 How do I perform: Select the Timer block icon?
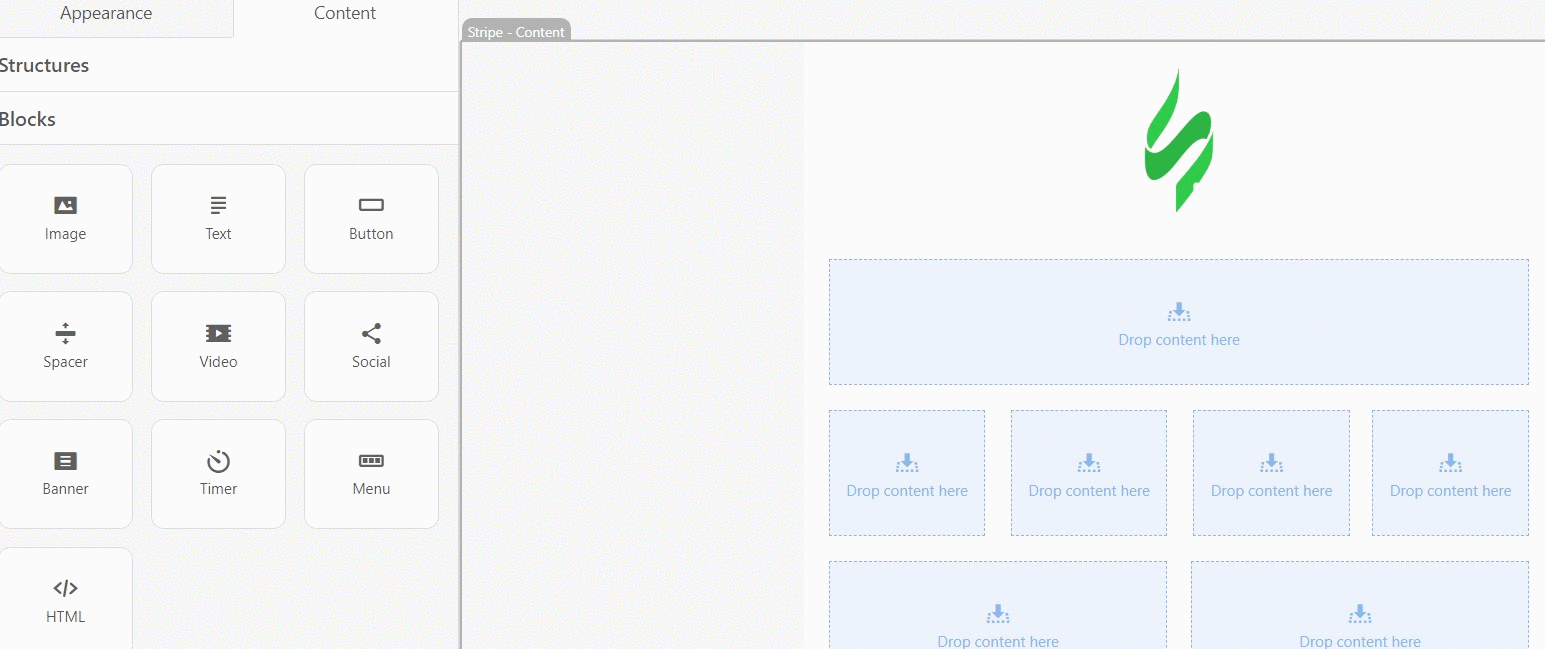pos(218,461)
